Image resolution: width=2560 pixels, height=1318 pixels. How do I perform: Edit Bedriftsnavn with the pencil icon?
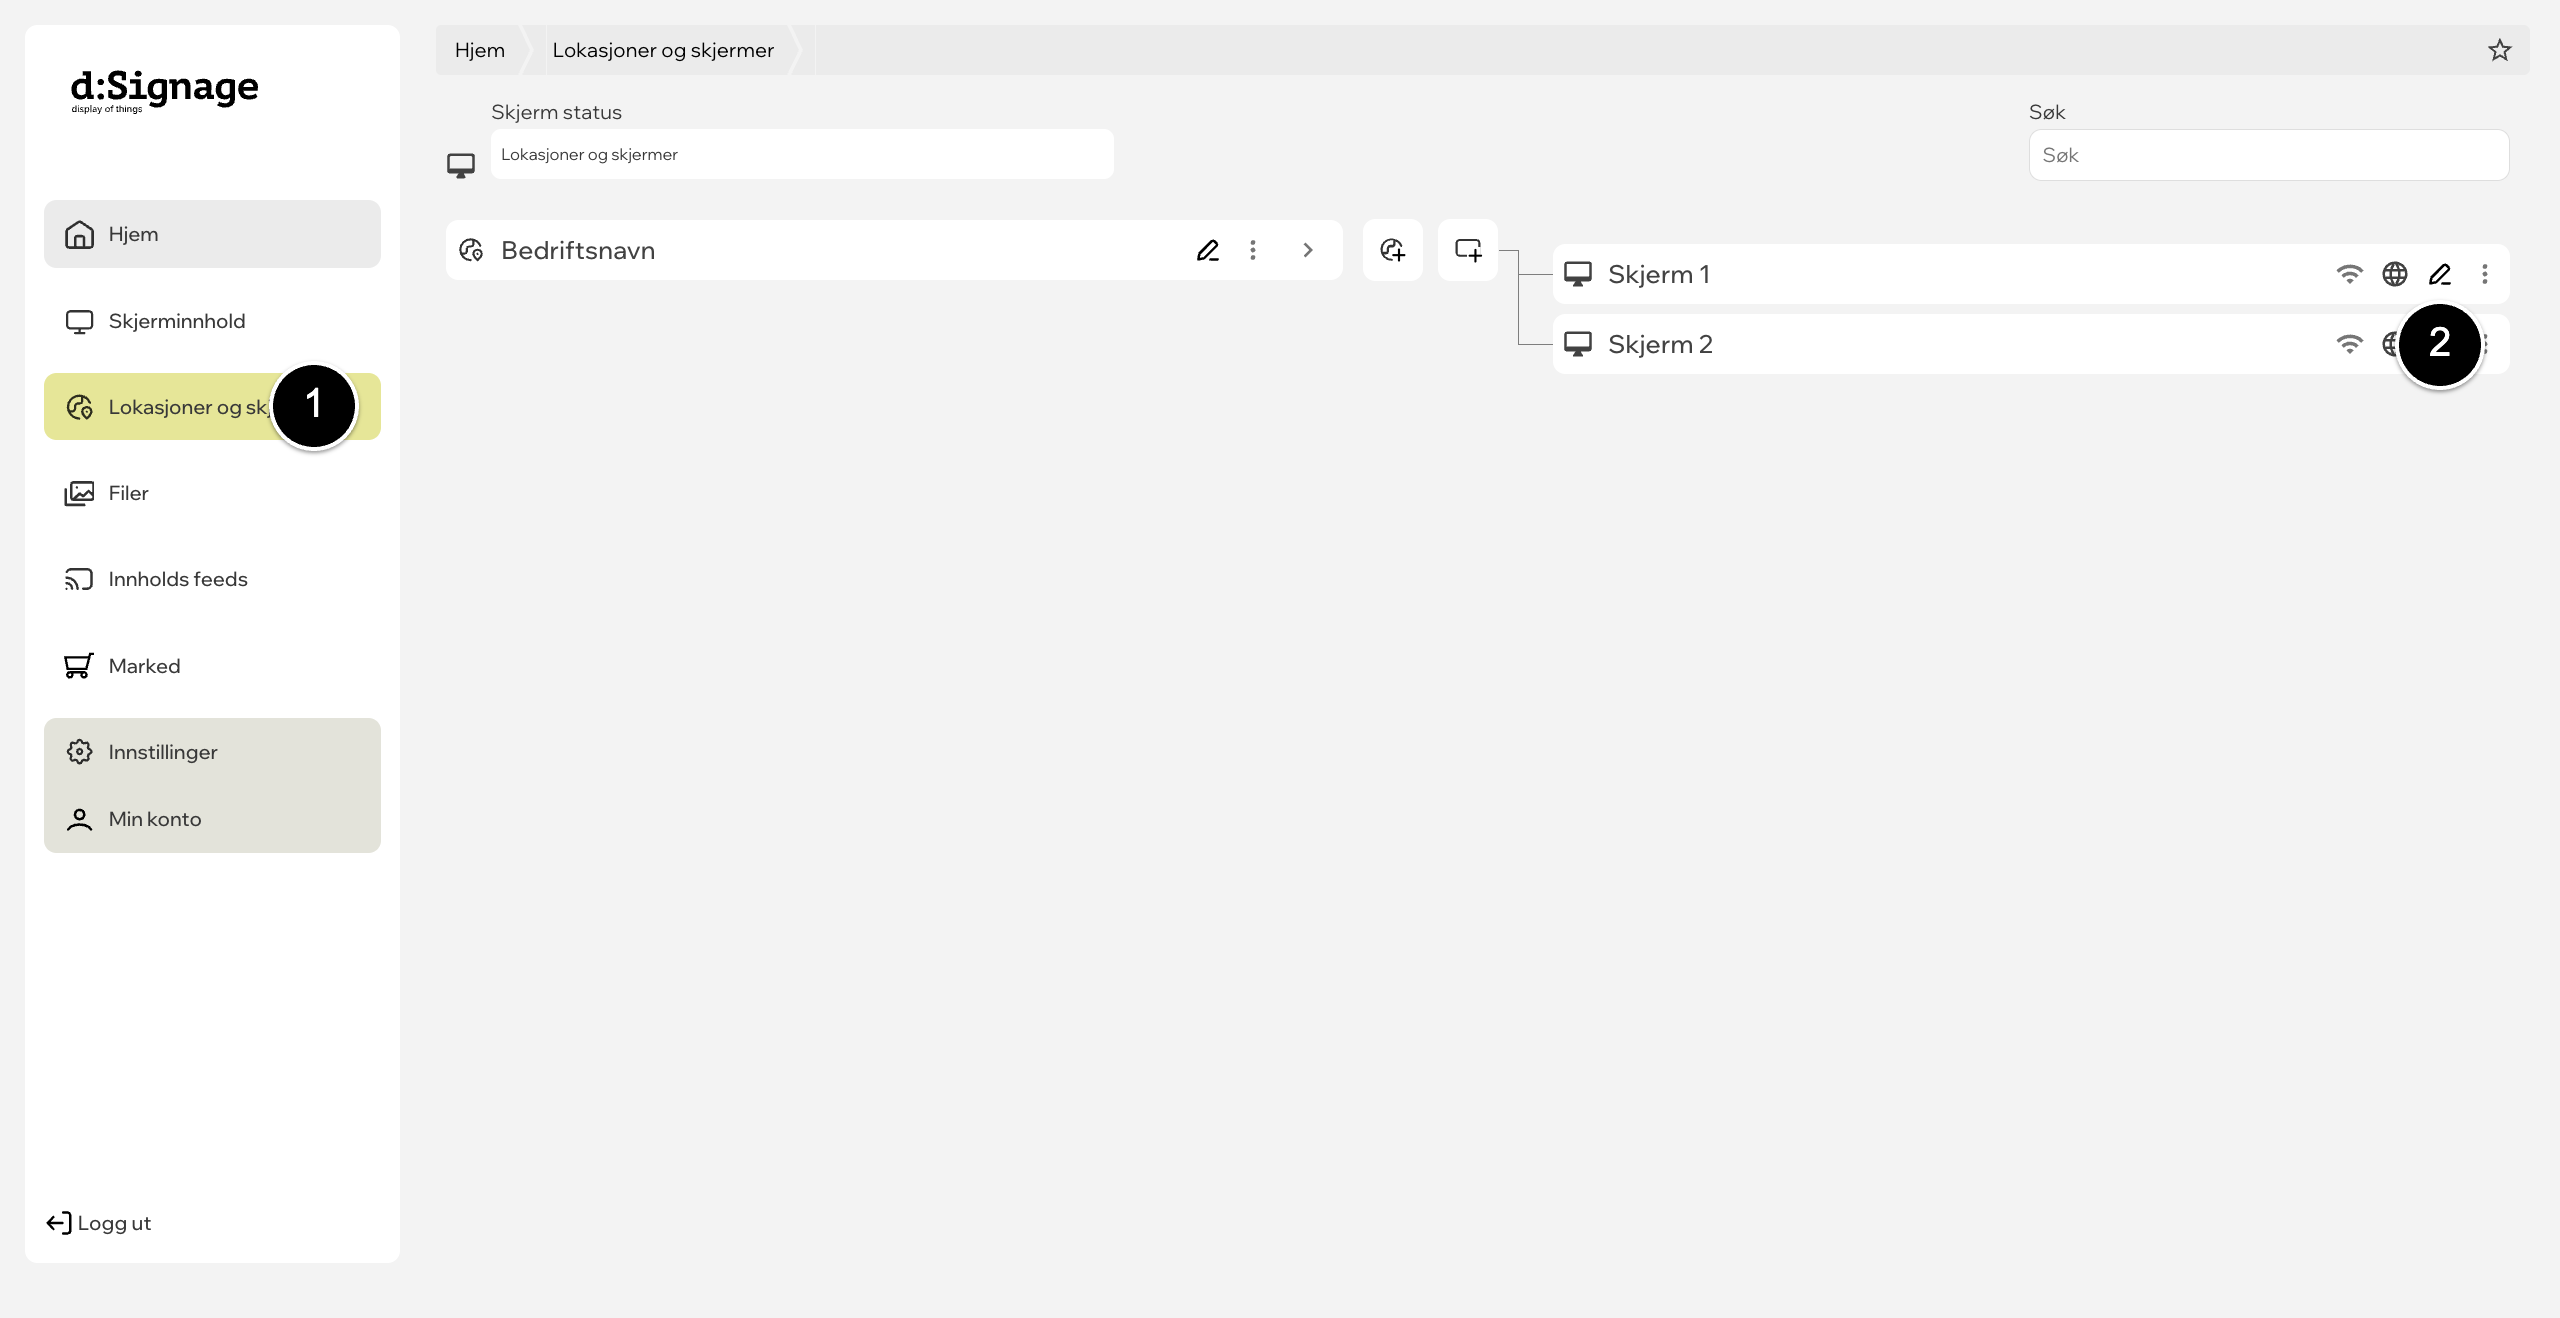[x=1208, y=250]
